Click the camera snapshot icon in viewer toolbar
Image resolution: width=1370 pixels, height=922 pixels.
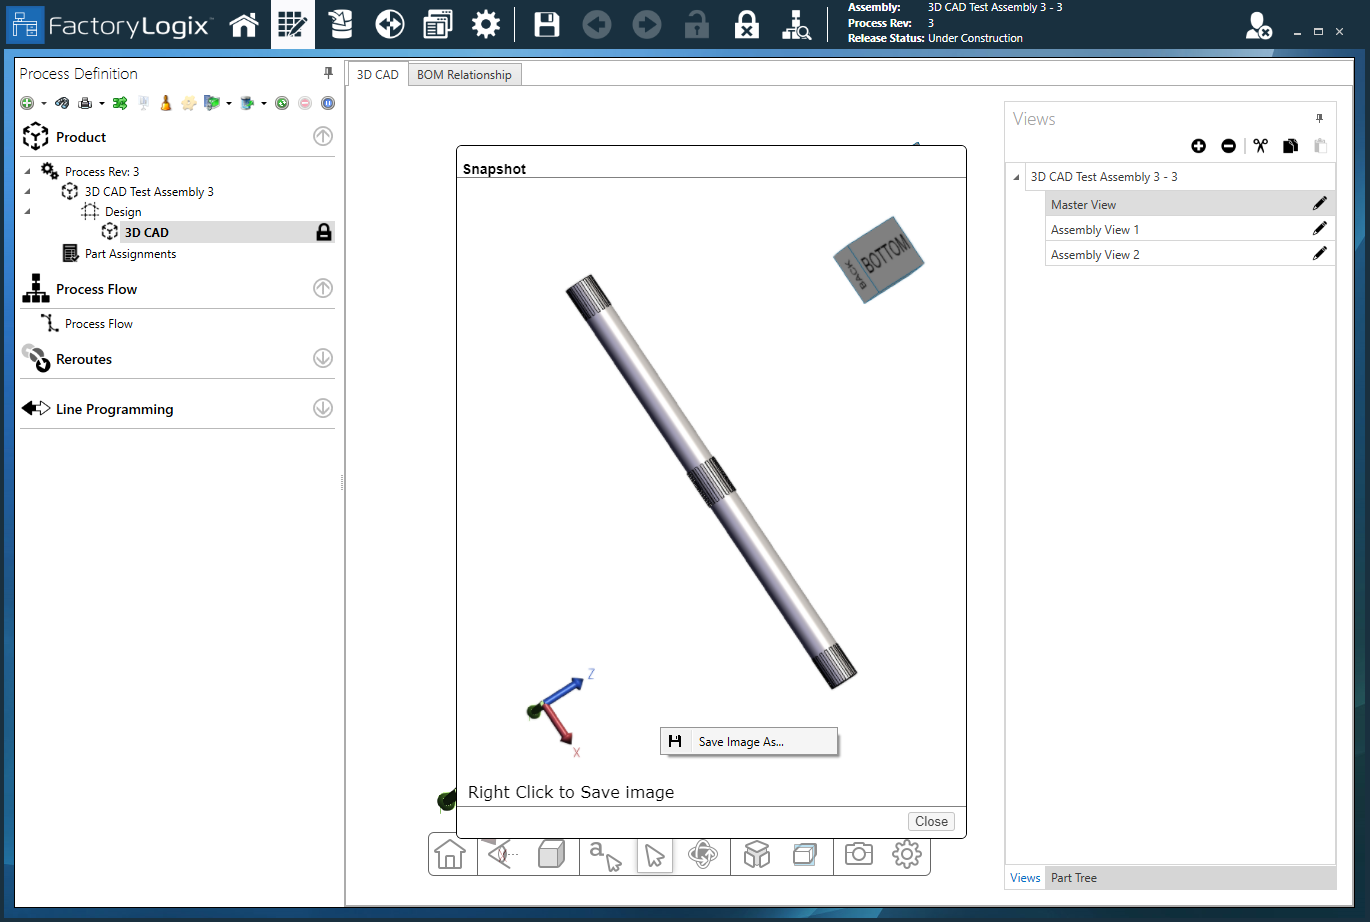858,854
